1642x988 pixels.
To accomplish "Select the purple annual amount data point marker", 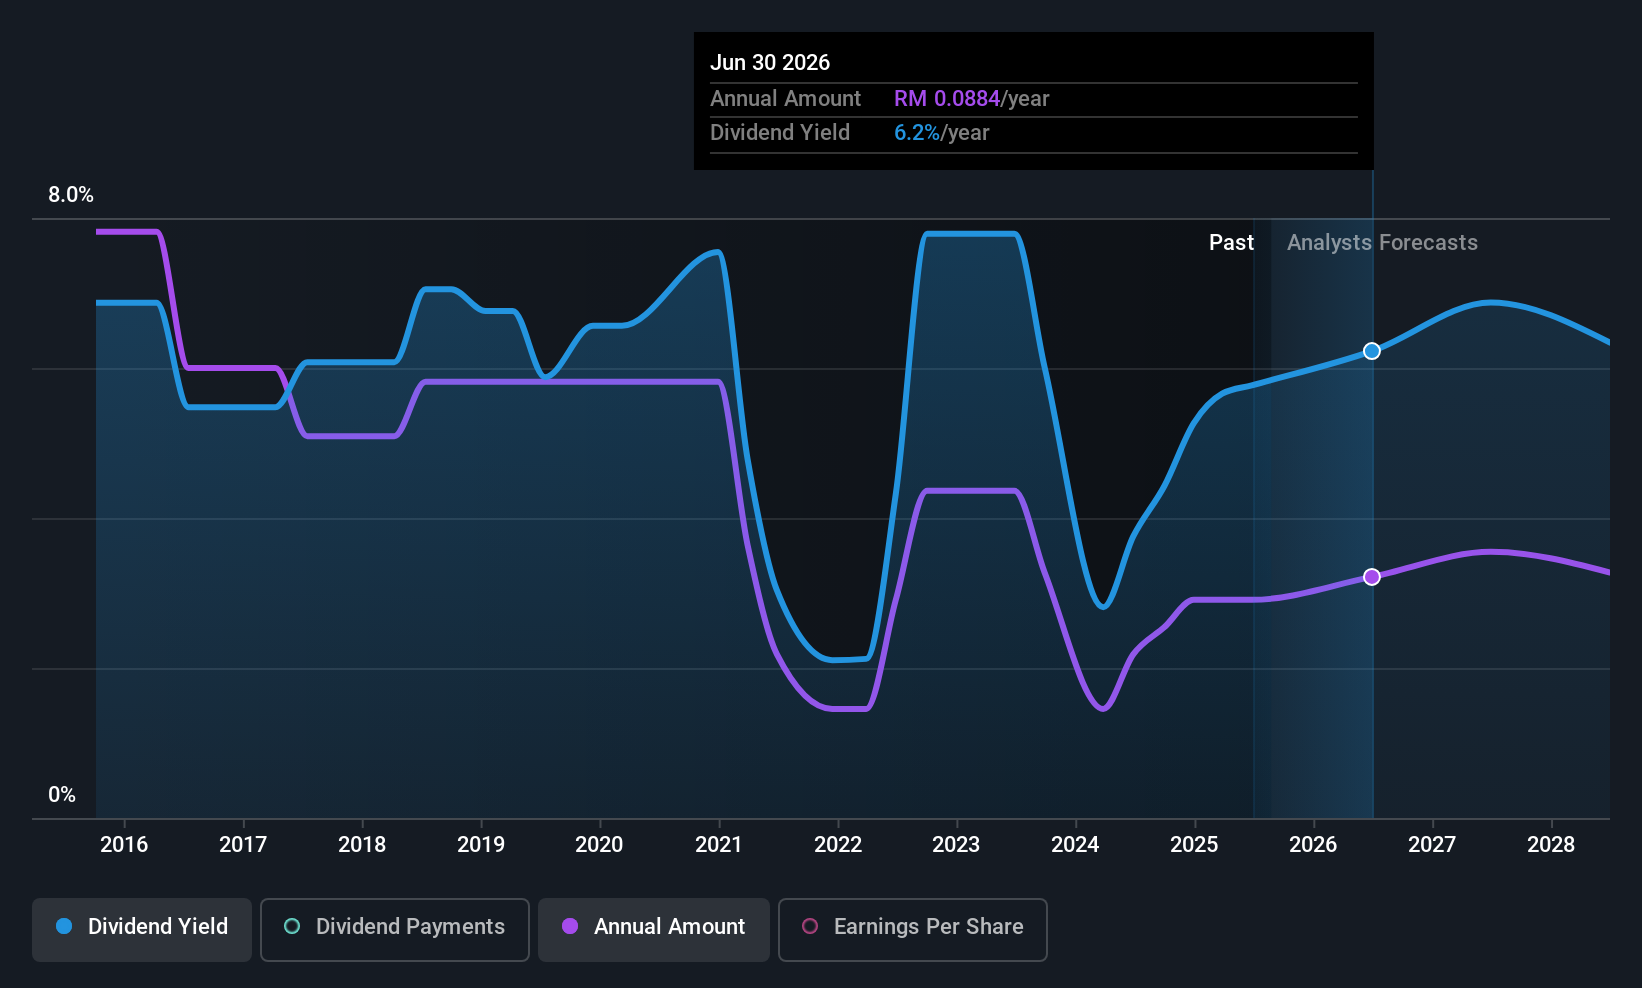I will [1372, 577].
